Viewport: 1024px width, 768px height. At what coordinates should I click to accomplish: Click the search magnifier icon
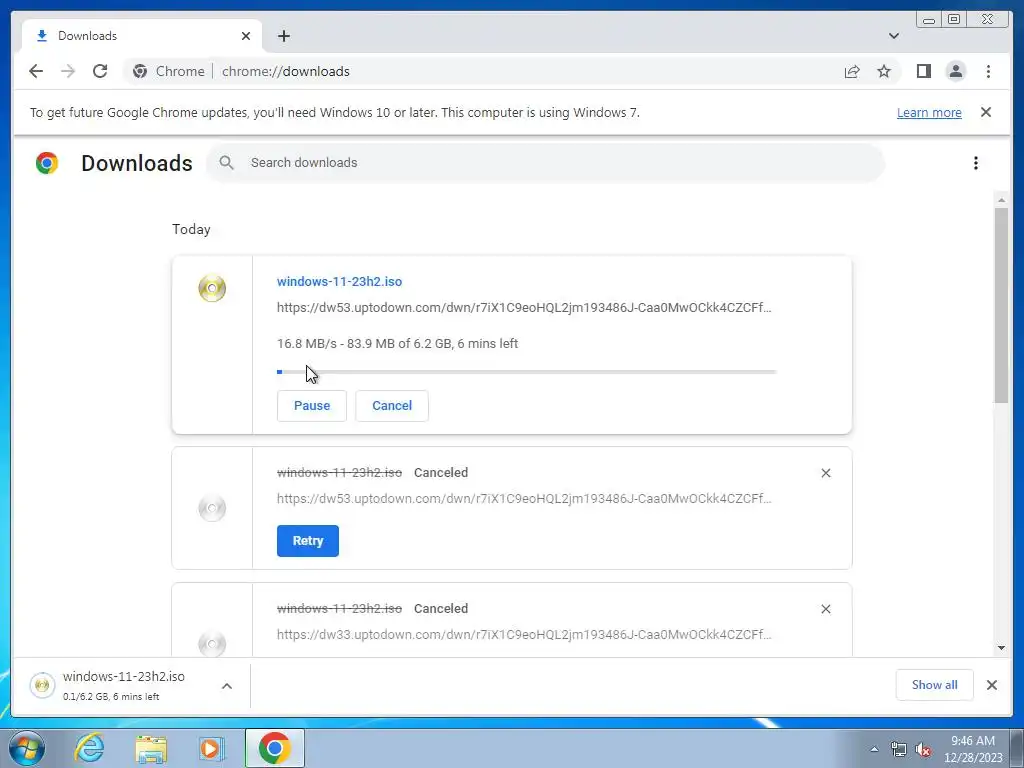point(226,163)
